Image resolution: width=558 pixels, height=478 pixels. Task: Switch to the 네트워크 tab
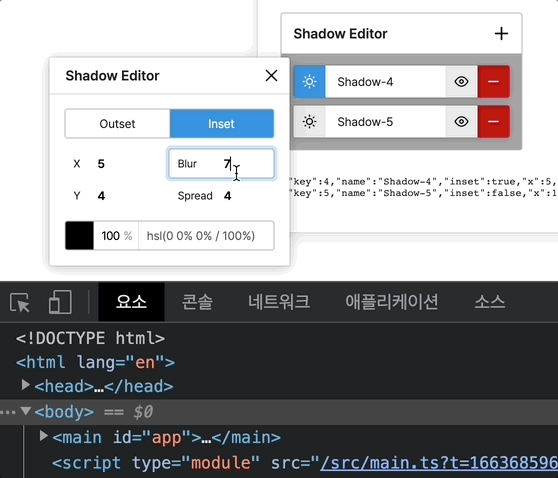coord(279,302)
